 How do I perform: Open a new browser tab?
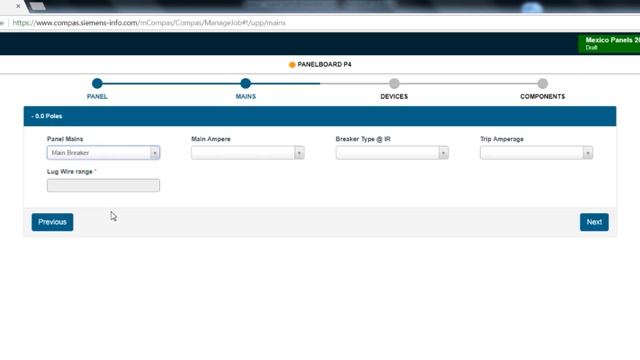37,6
